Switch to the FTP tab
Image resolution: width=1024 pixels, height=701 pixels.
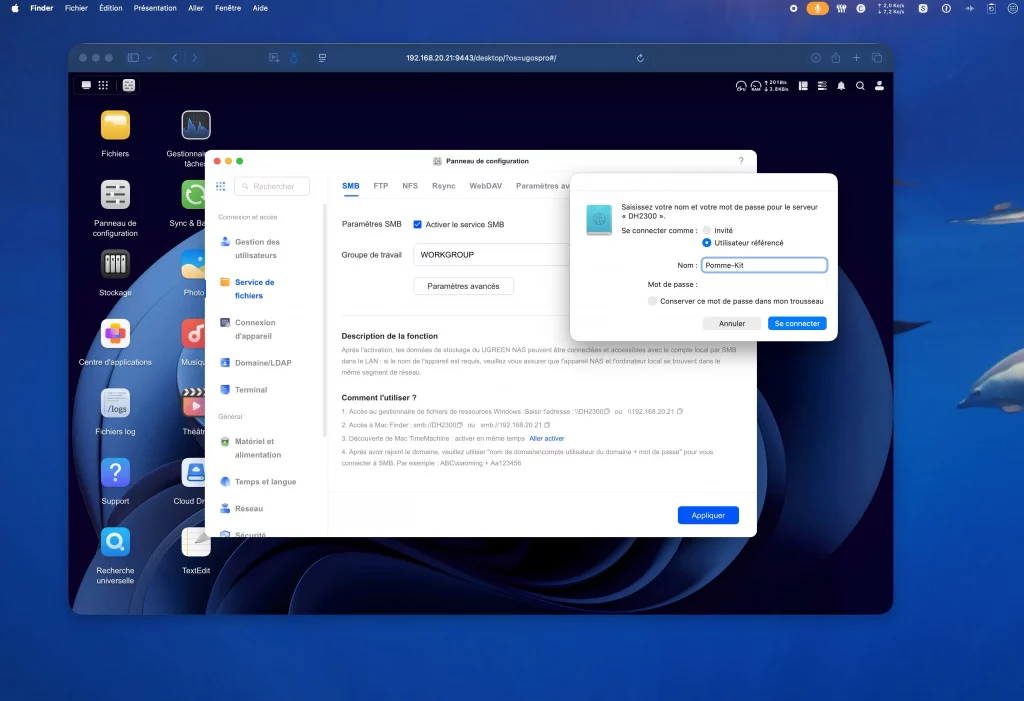click(x=381, y=186)
